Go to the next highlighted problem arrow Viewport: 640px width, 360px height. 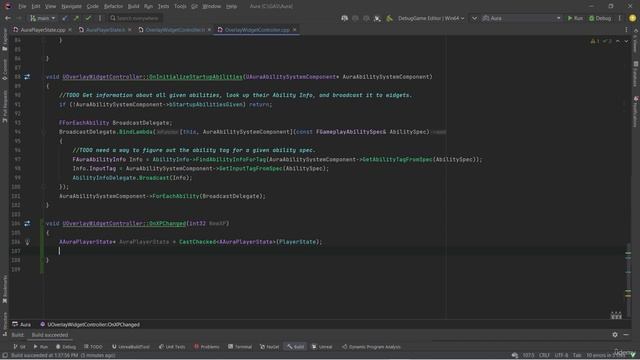pyautogui.click(x=626, y=41)
